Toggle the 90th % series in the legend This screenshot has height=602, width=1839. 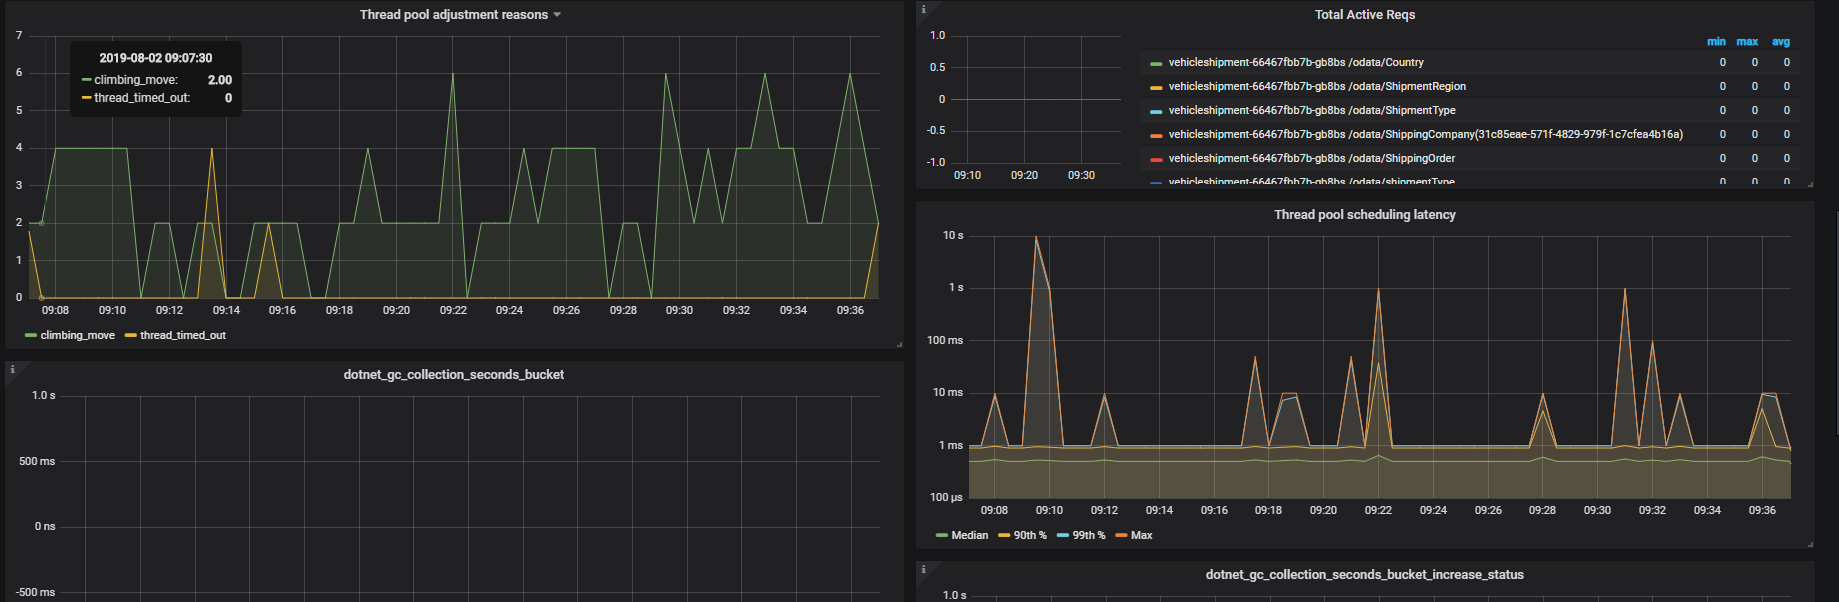point(1030,536)
